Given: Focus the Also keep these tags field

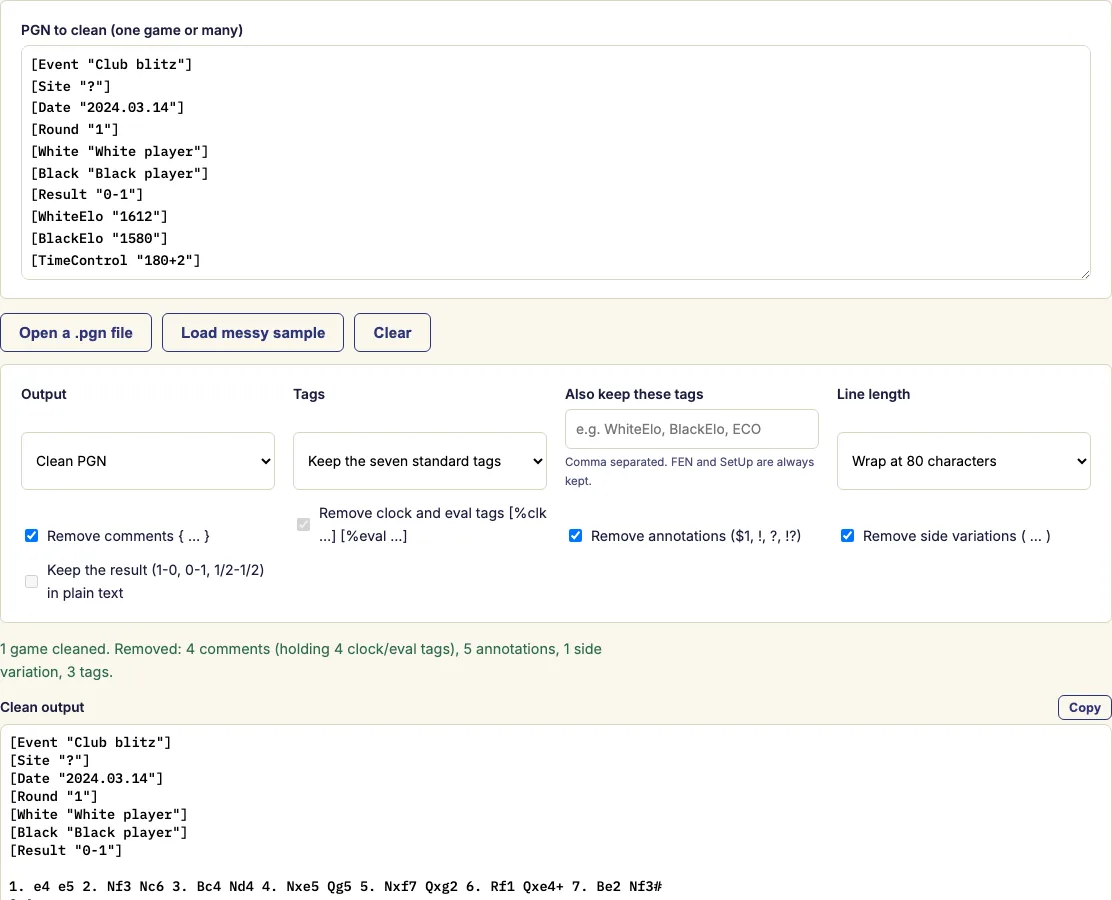Looking at the screenshot, I should [x=691, y=429].
